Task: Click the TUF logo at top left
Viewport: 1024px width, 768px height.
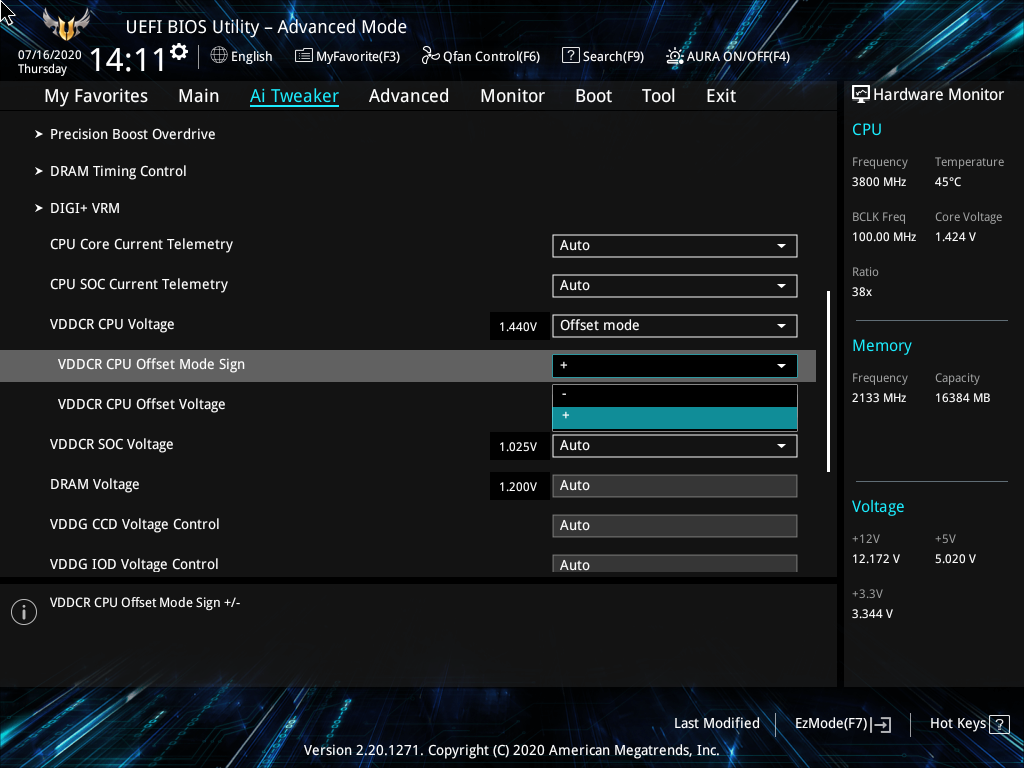Action: tap(66, 25)
